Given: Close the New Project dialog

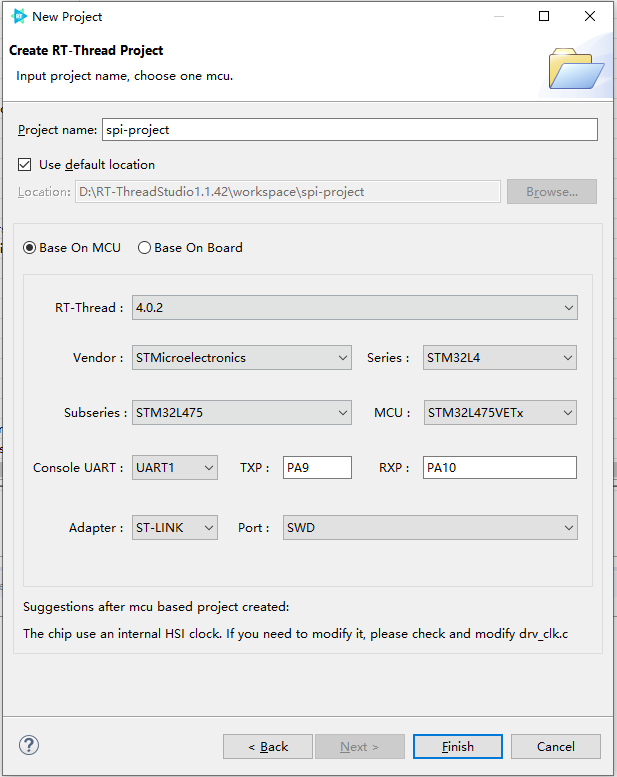Looking at the screenshot, I should 590,16.
